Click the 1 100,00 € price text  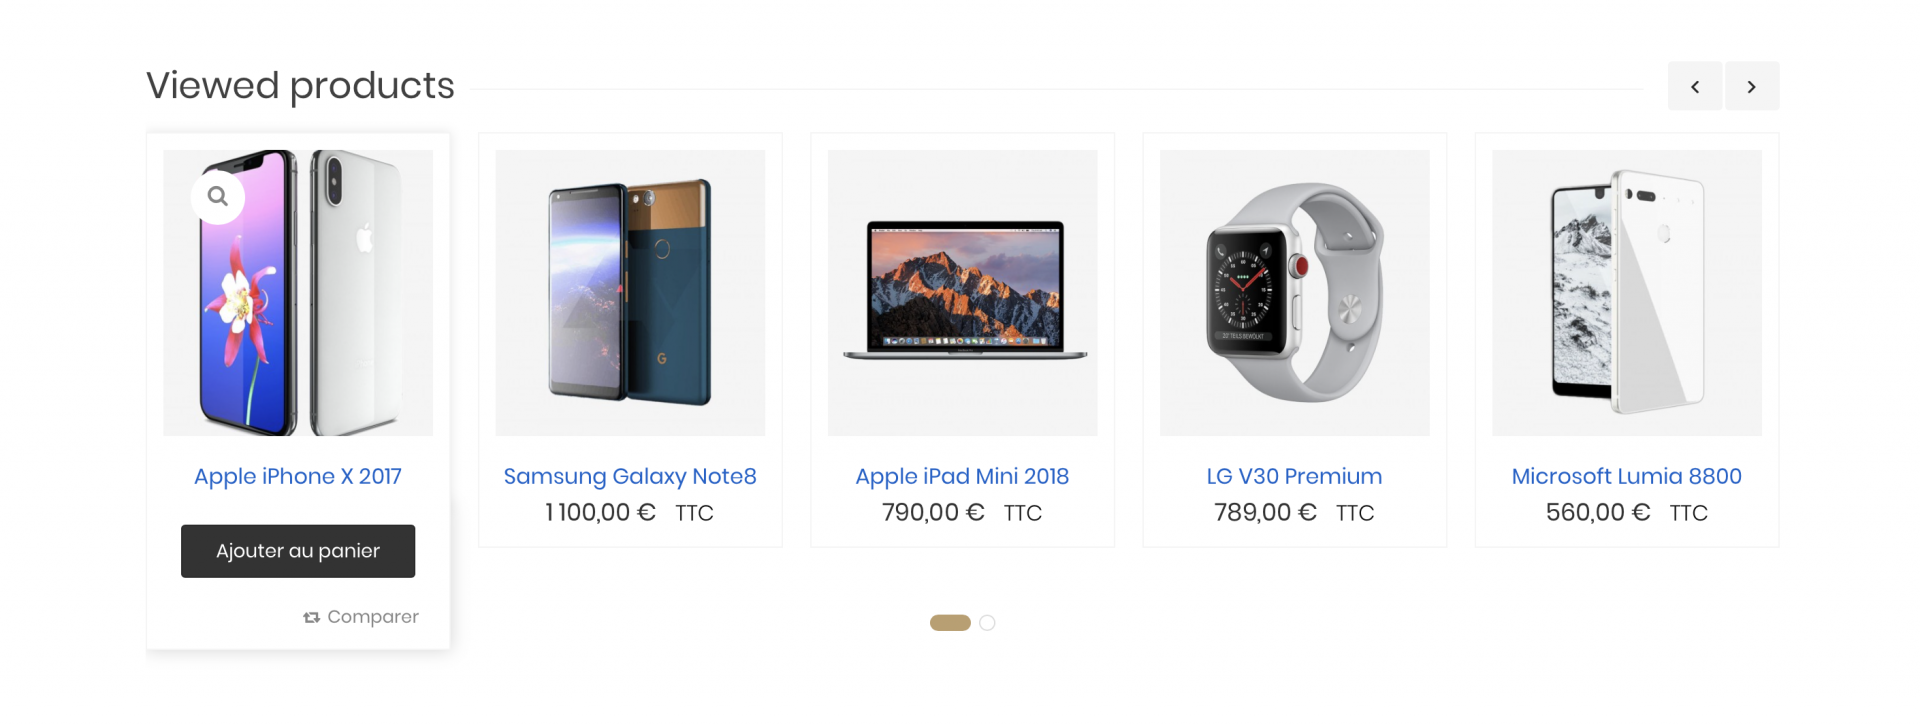[x=600, y=513]
